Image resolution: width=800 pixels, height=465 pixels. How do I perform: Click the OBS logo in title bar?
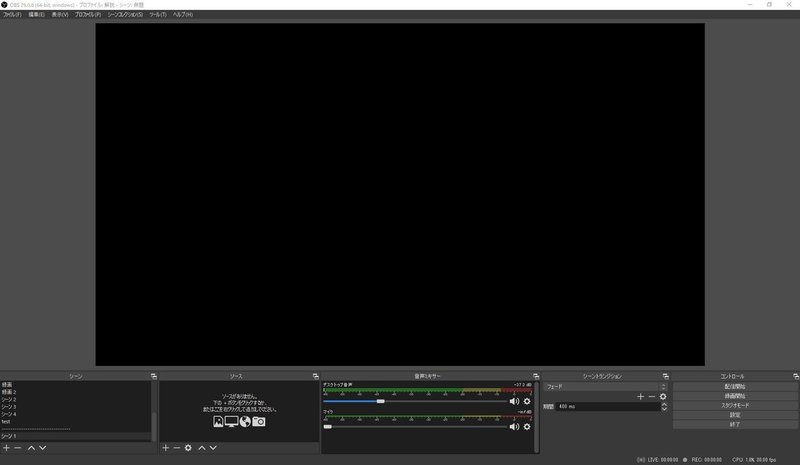pyautogui.click(x=5, y=5)
